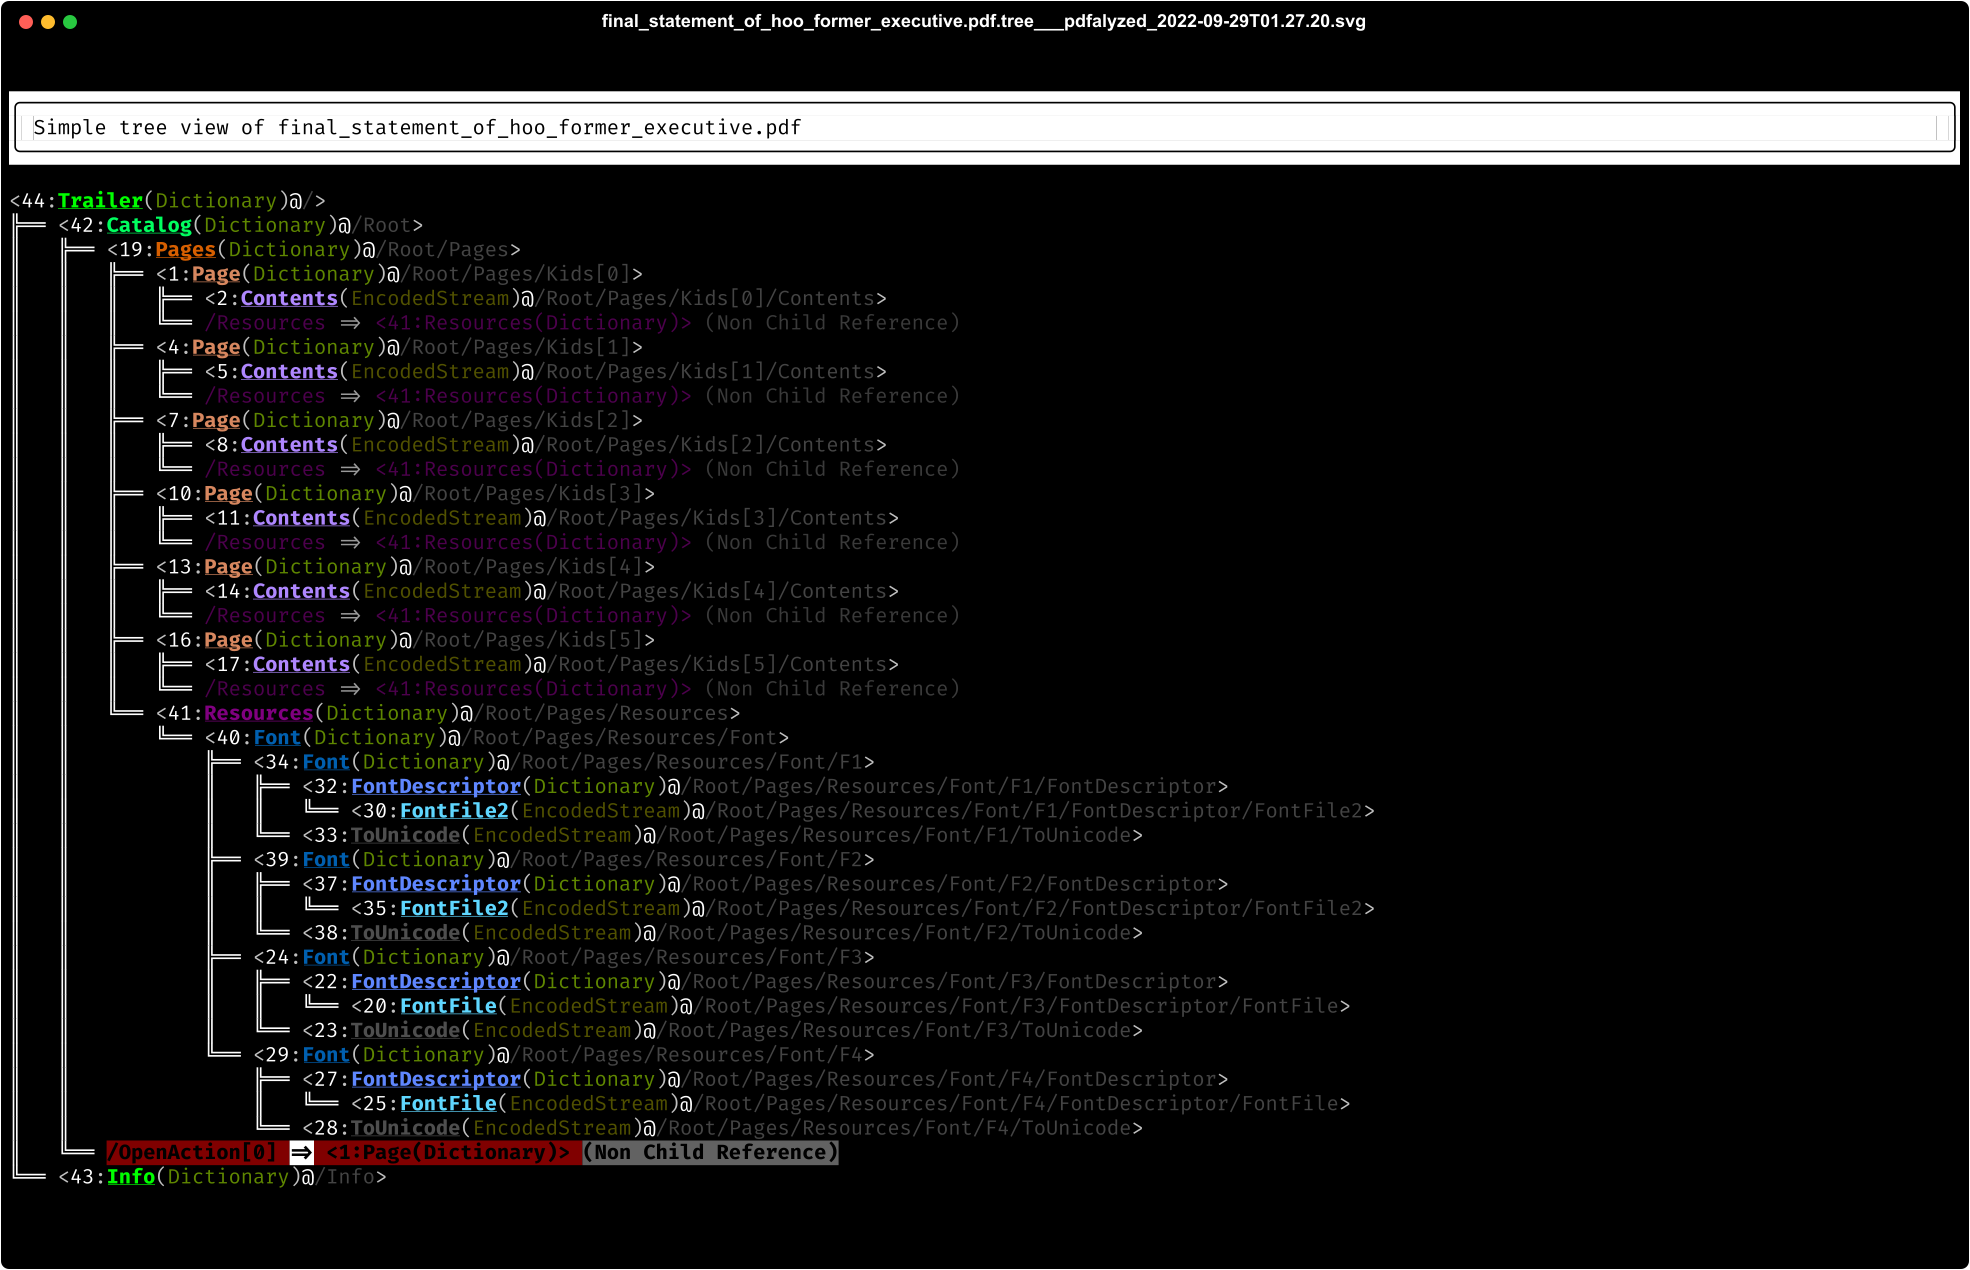1970x1270 pixels.
Task: Click the ToUnicode link on row 38
Action: coord(406,933)
